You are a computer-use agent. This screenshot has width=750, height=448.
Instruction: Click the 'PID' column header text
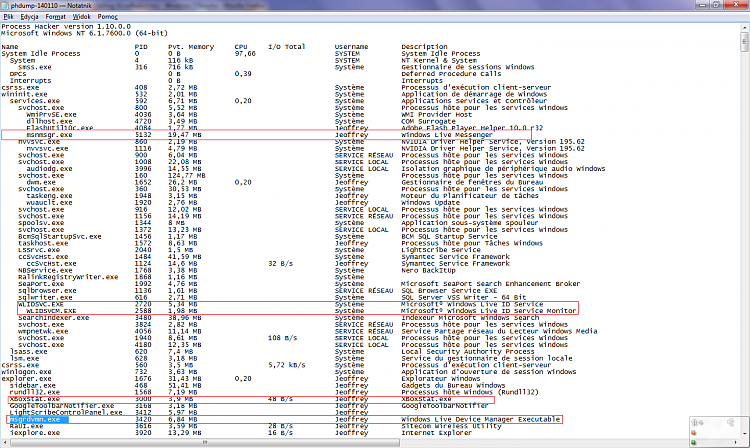tap(141, 47)
